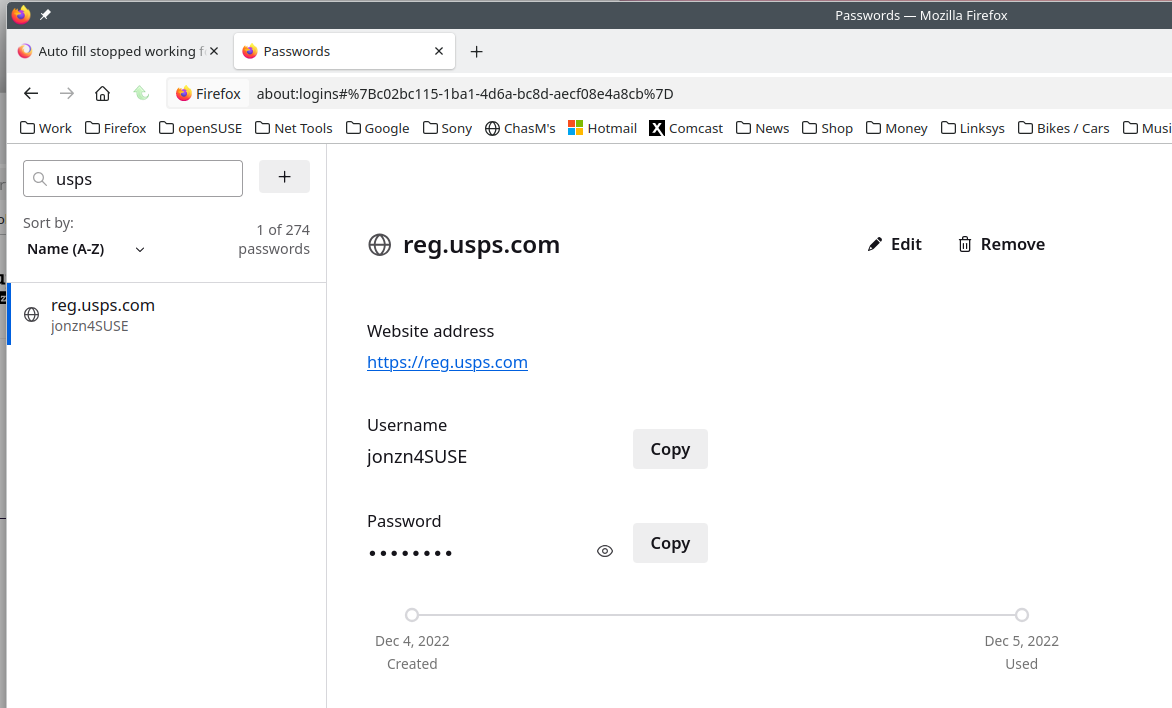Click the Created Dec 4, 2022 timeline point
This screenshot has height=708, width=1172.
point(412,615)
